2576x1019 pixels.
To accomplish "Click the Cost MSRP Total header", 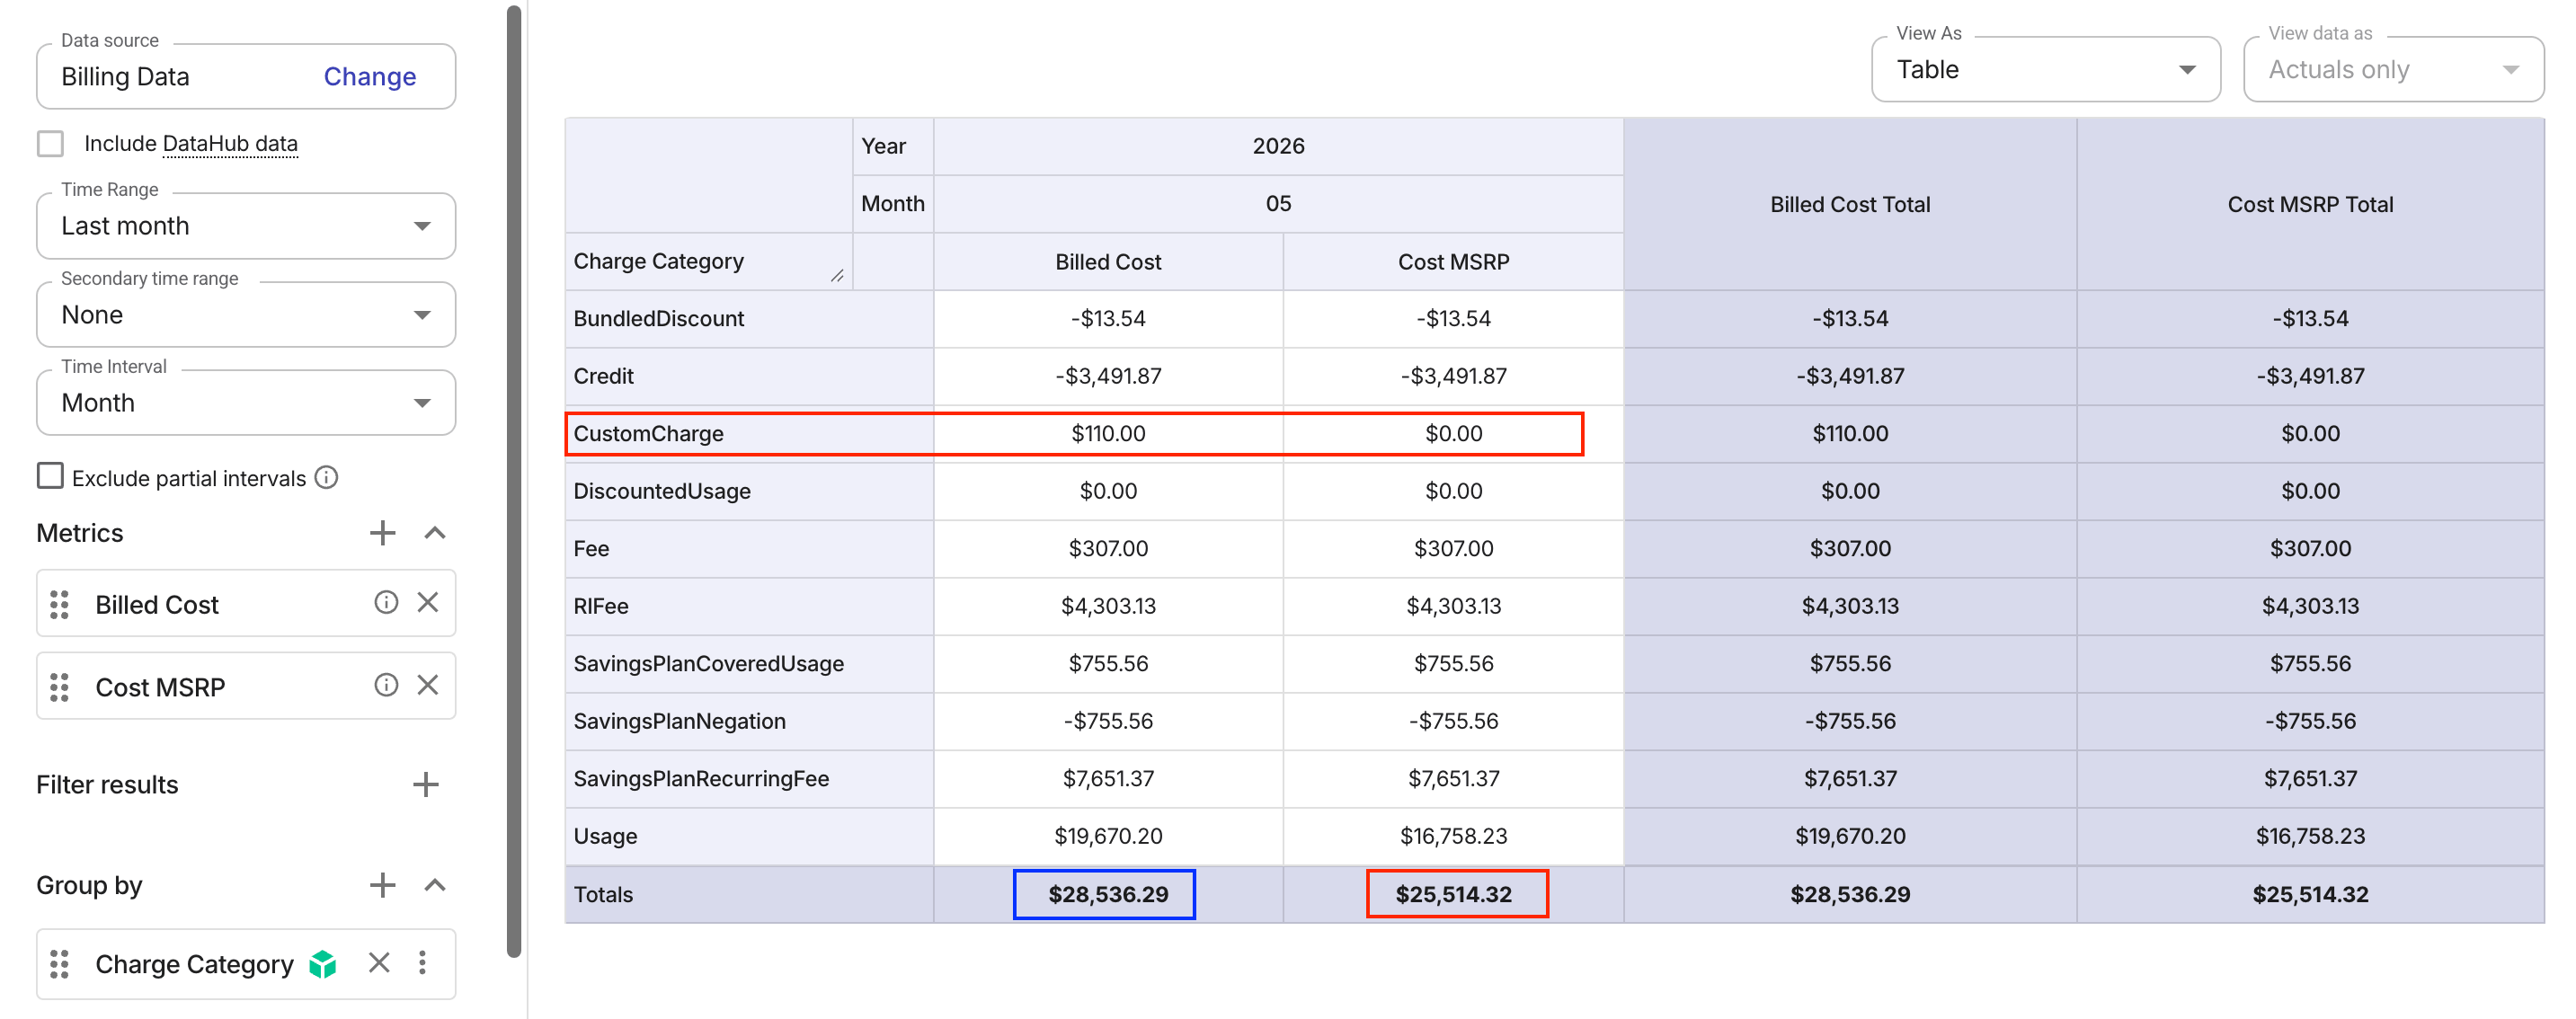I will 2310,204.
